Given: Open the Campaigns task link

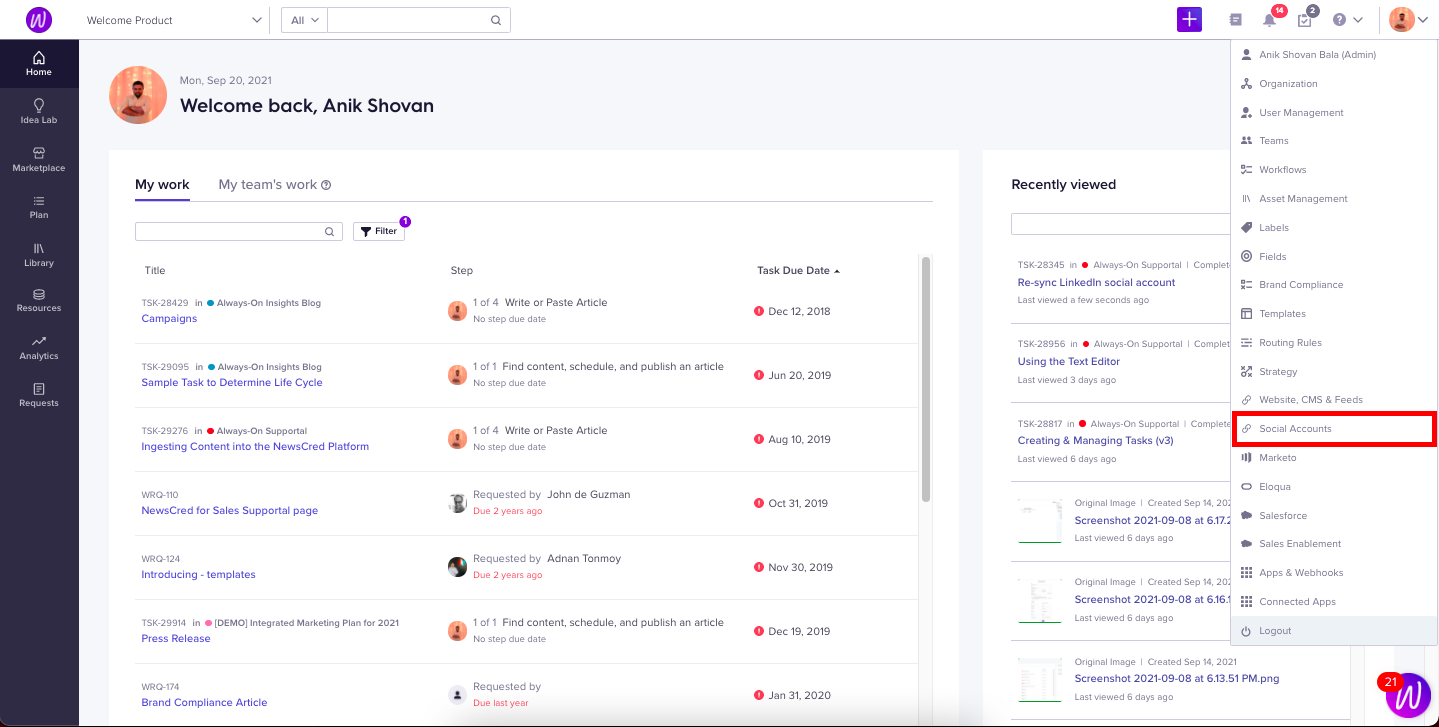Looking at the screenshot, I should (x=169, y=319).
